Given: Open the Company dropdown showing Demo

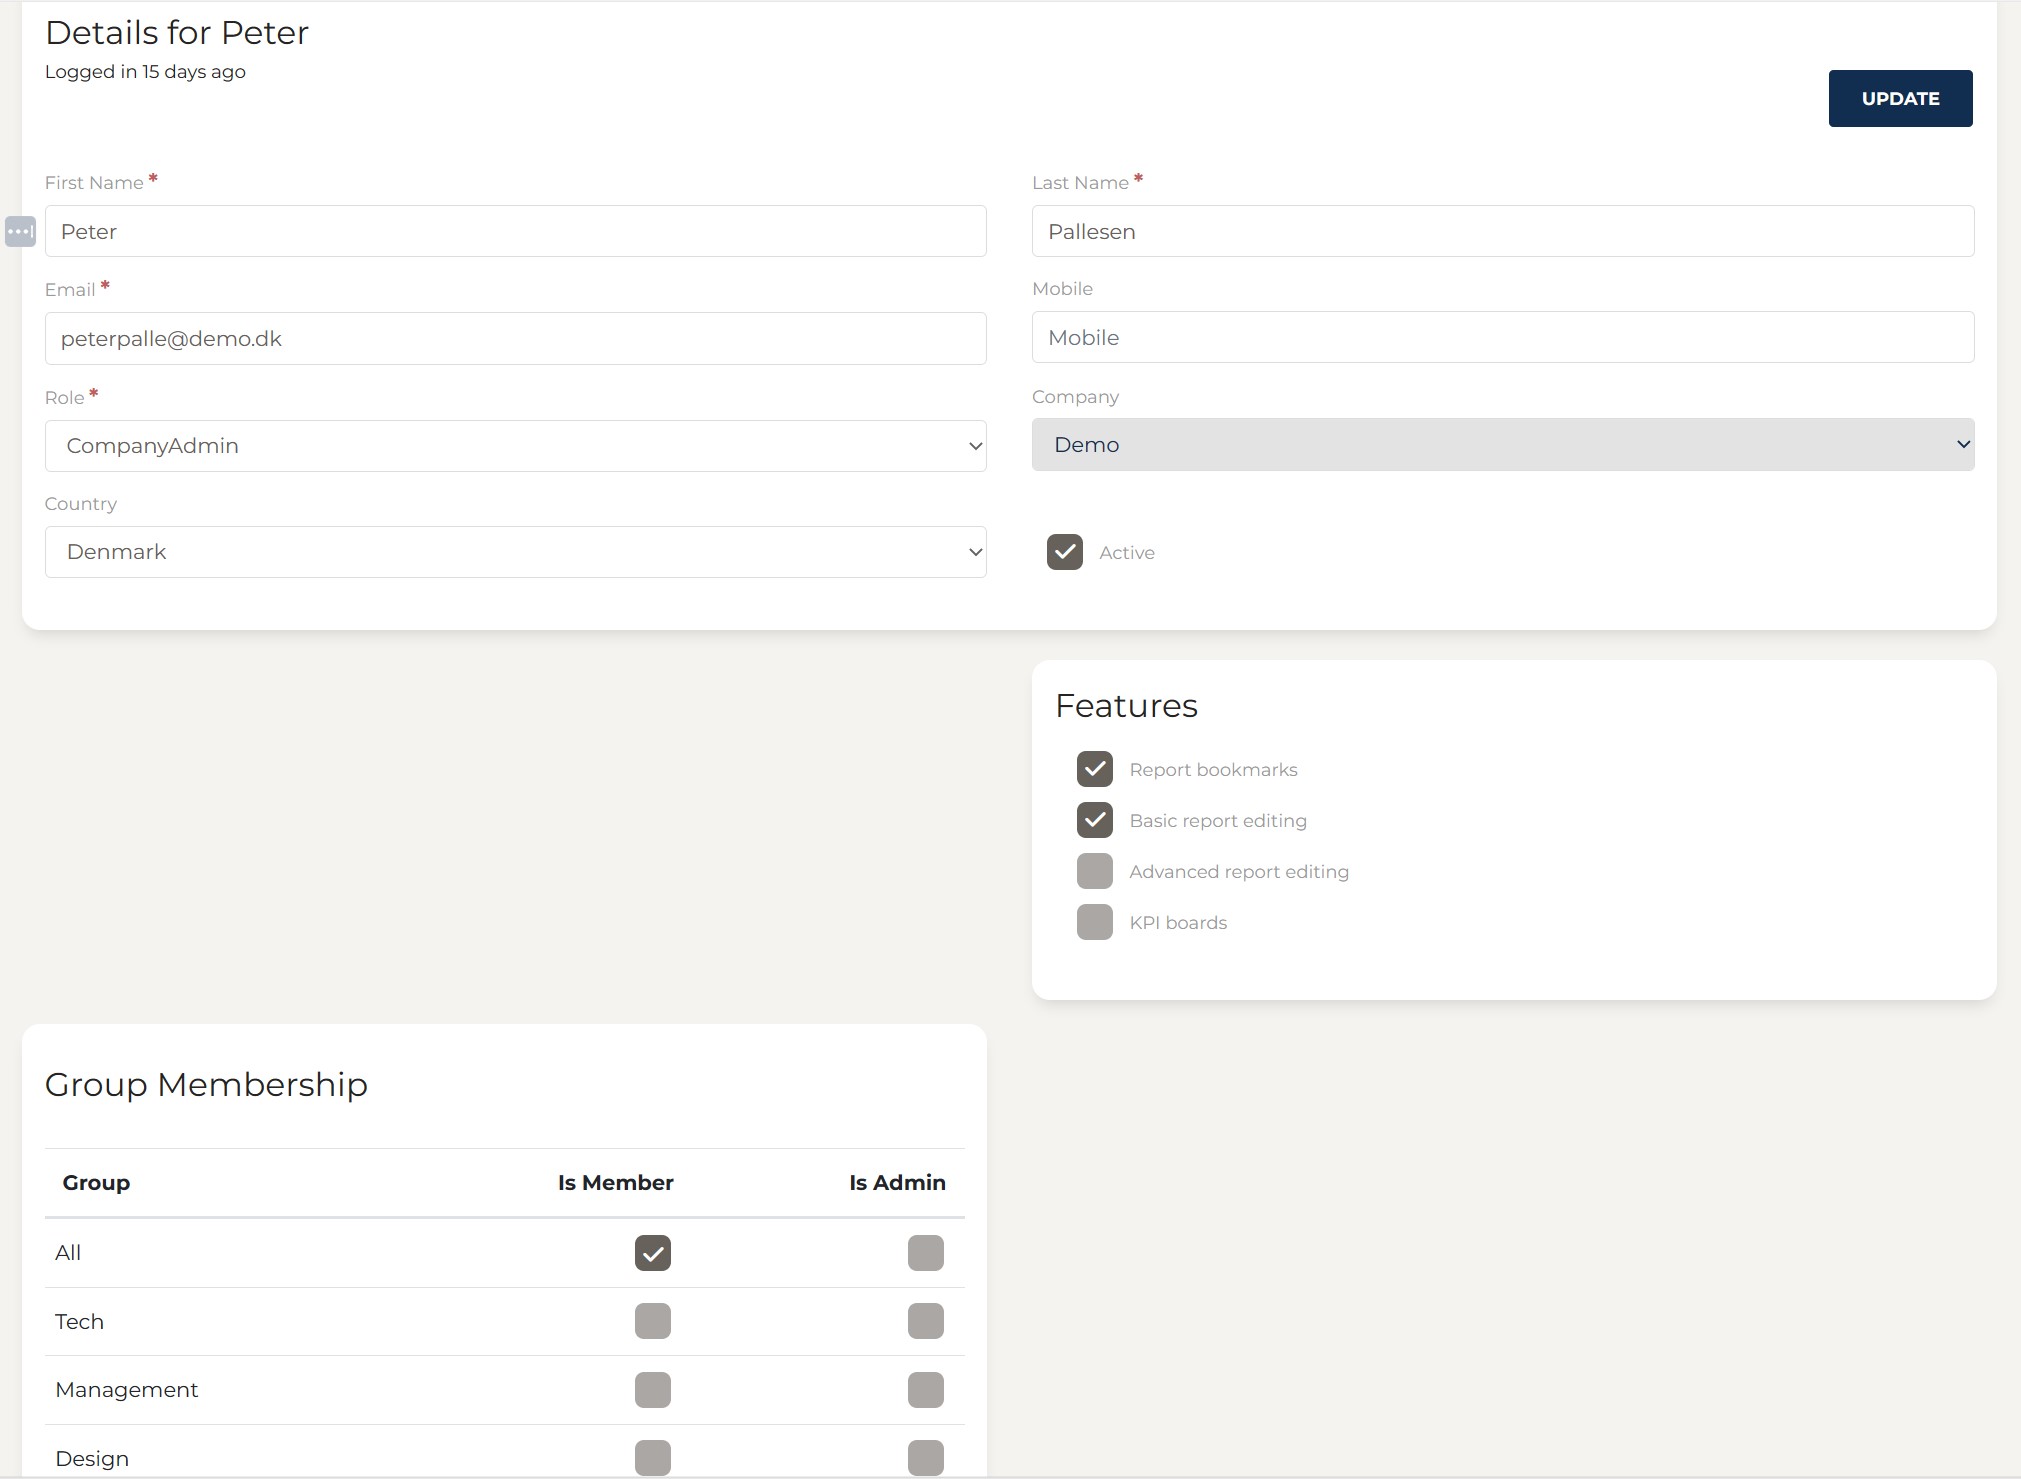Looking at the screenshot, I should (x=1502, y=445).
